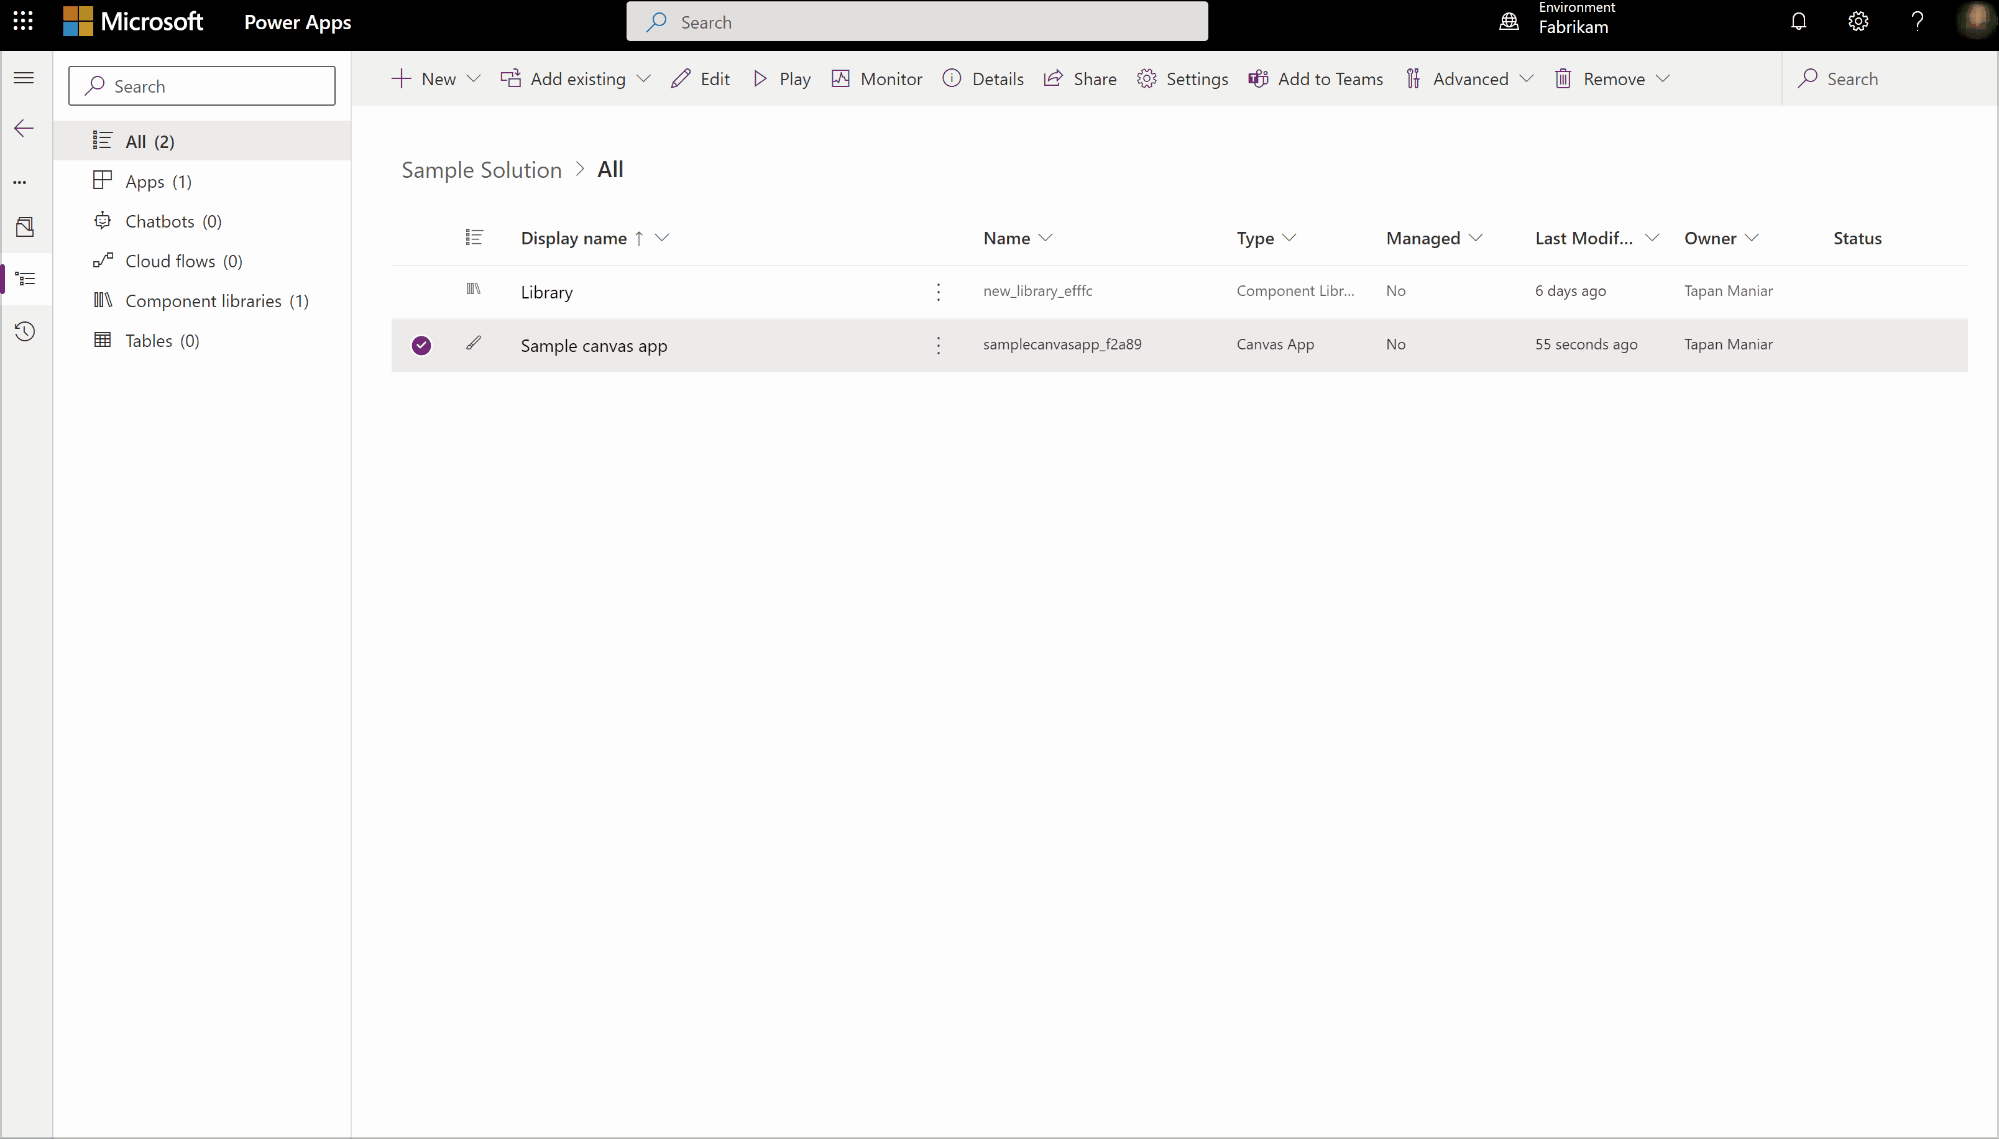Viewport: 1999px width, 1139px height.
Task: Click Edit button for Sample canvas app
Action: (474, 343)
